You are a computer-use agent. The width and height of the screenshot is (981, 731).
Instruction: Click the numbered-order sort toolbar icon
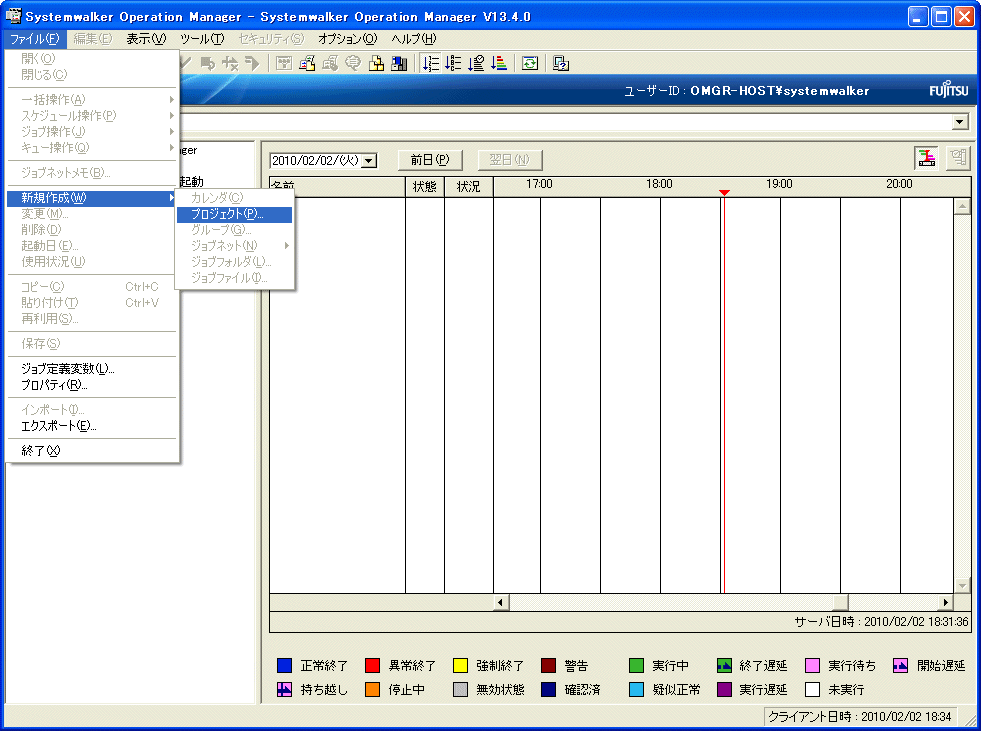point(430,63)
